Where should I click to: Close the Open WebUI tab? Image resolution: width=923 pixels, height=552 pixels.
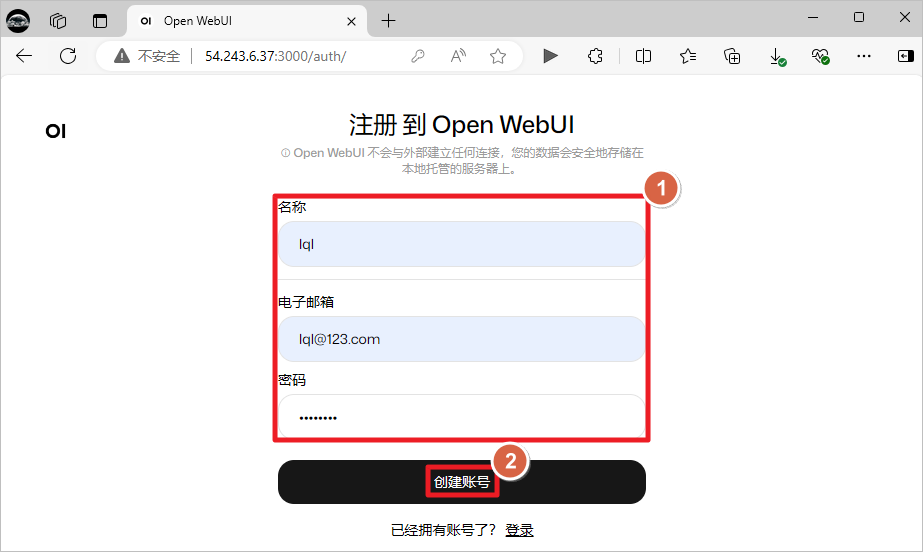(x=351, y=22)
